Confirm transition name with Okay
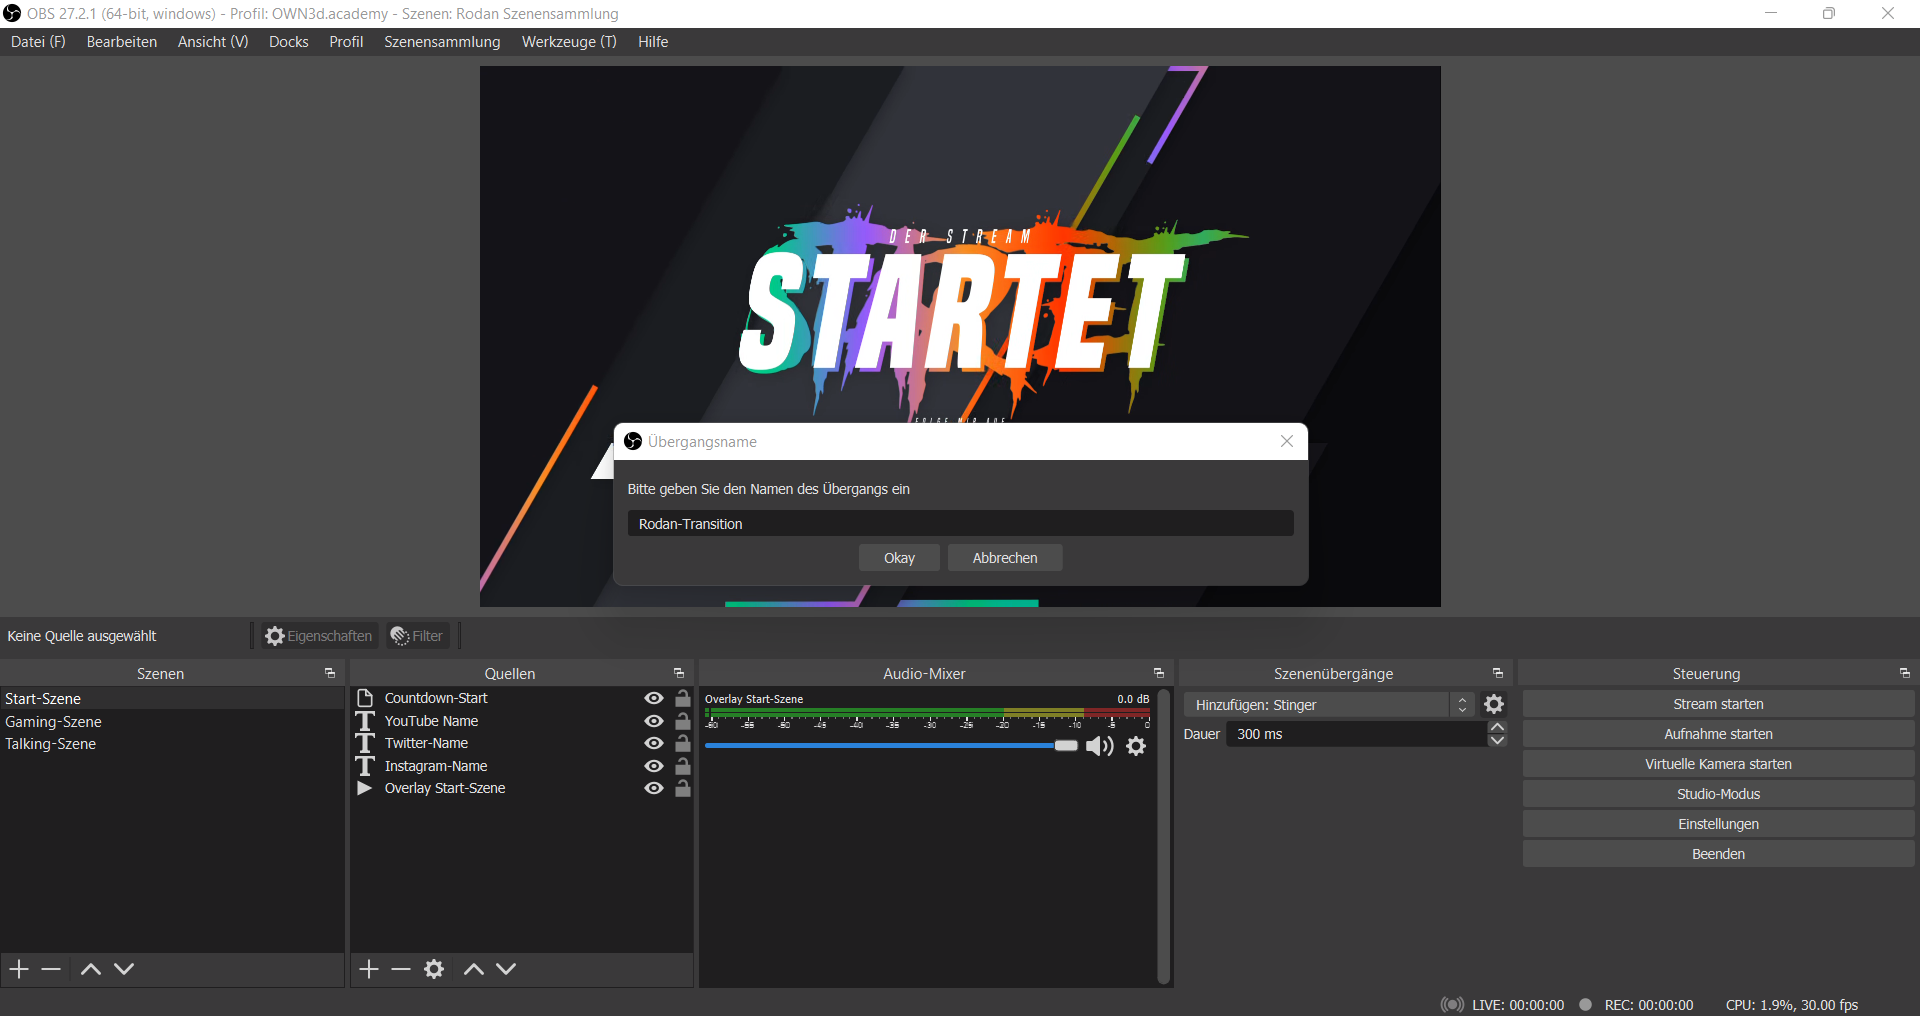 899,558
